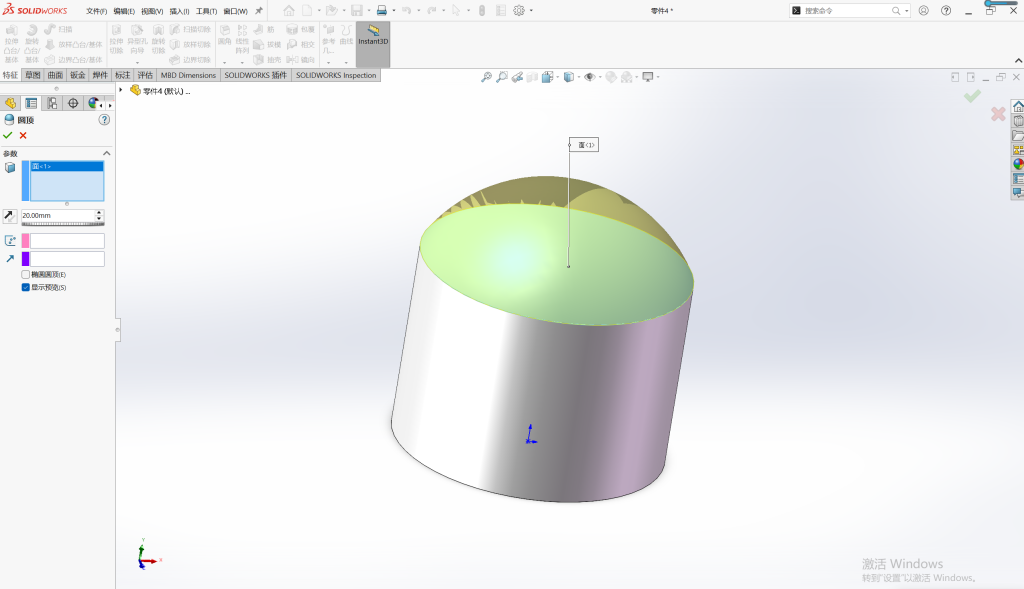Open the ConfigurationManager tab icon
This screenshot has height=589, width=1024.
click(x=52, y=103)
